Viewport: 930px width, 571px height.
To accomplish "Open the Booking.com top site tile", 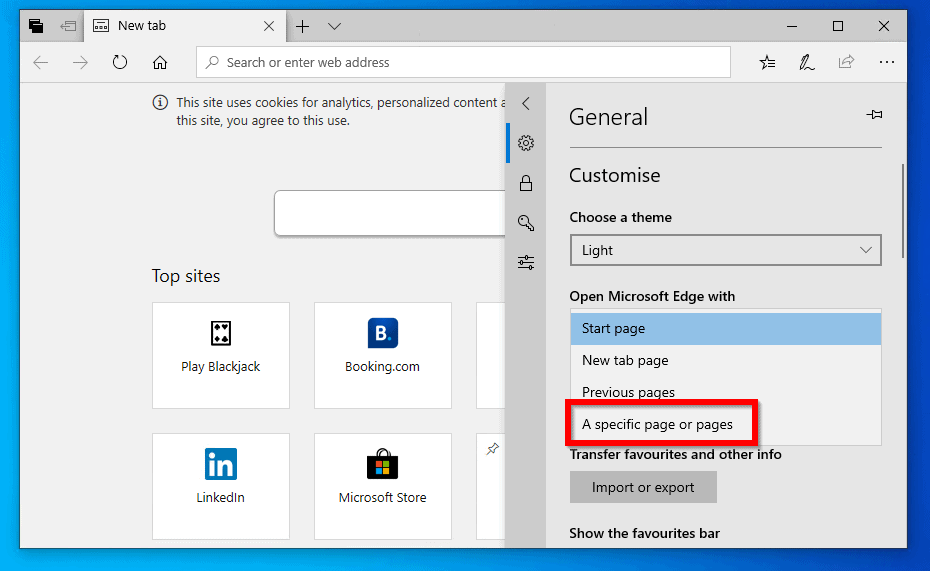I will (x=383, y=355).
